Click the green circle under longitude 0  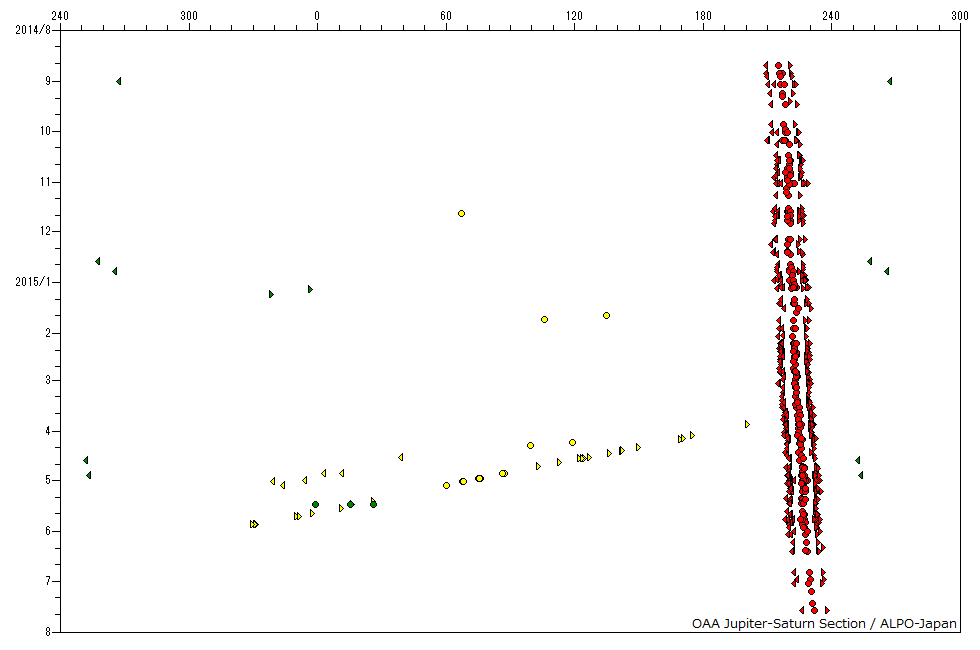[316, 504]
